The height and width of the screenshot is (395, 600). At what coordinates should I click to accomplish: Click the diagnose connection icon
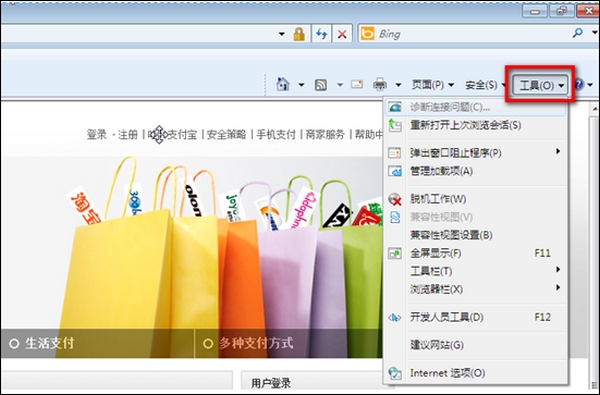(395, 107)
